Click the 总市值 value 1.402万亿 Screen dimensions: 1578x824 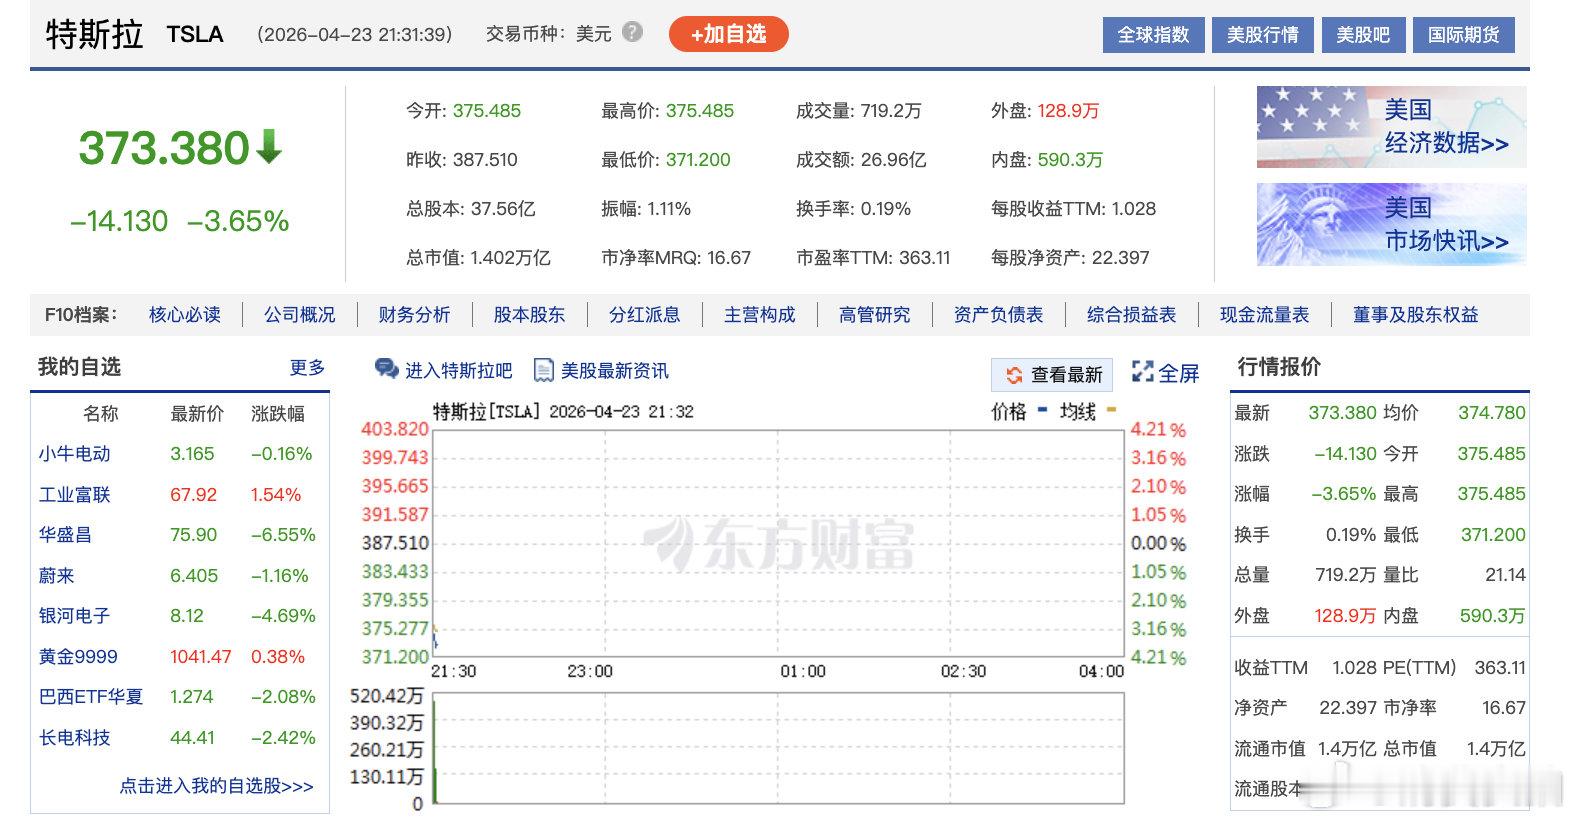(x=510, y=258)
